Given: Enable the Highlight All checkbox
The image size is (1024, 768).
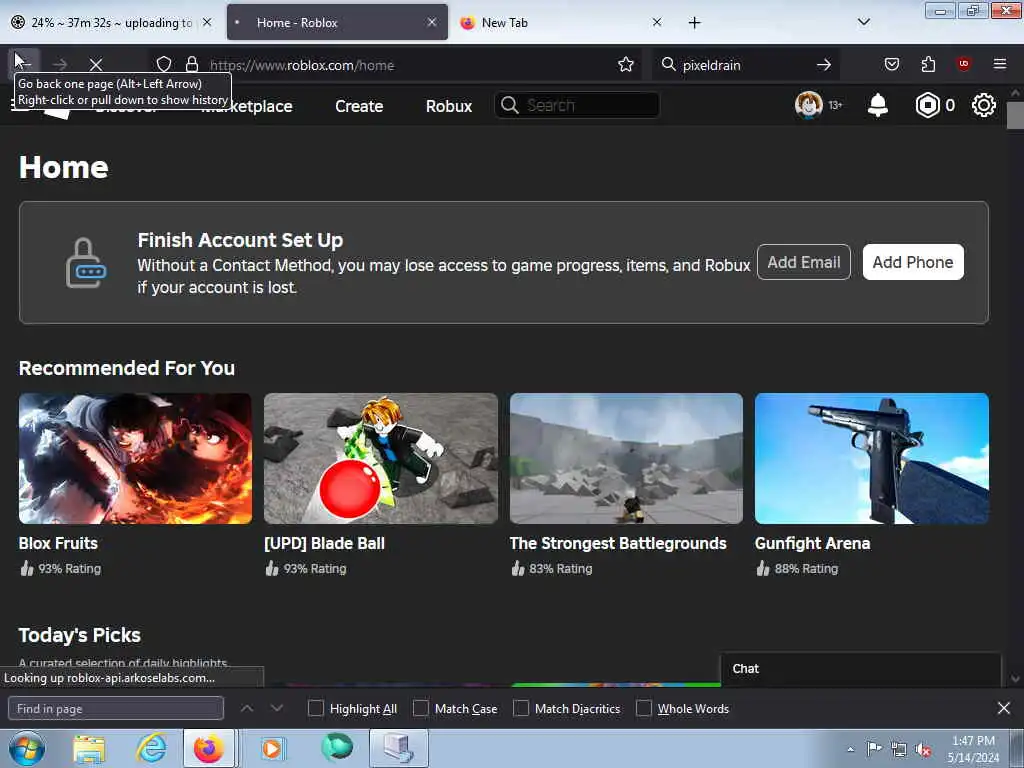Looking at the screenshot, I should [315, 708].
